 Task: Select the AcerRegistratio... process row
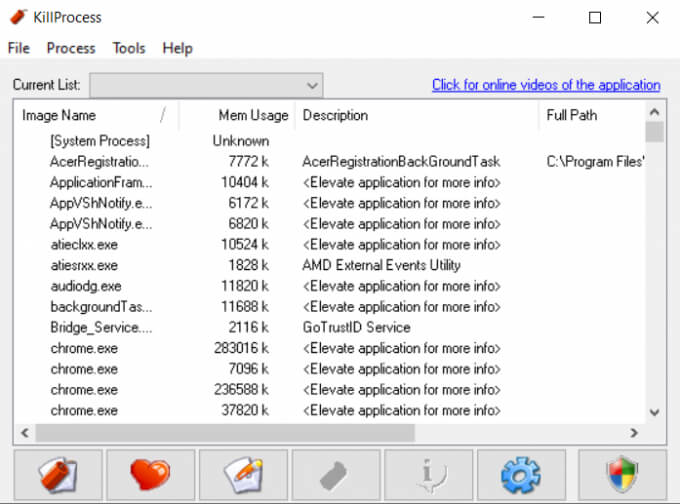pyautogui.click(x=330, y=162)
